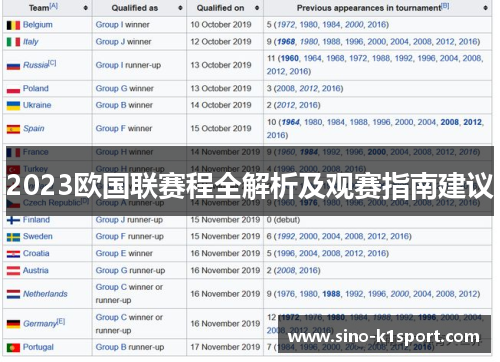The image size is (500, 362).
Task: Follow the Group E link in Croatia row
Action: tap(111, 253)
